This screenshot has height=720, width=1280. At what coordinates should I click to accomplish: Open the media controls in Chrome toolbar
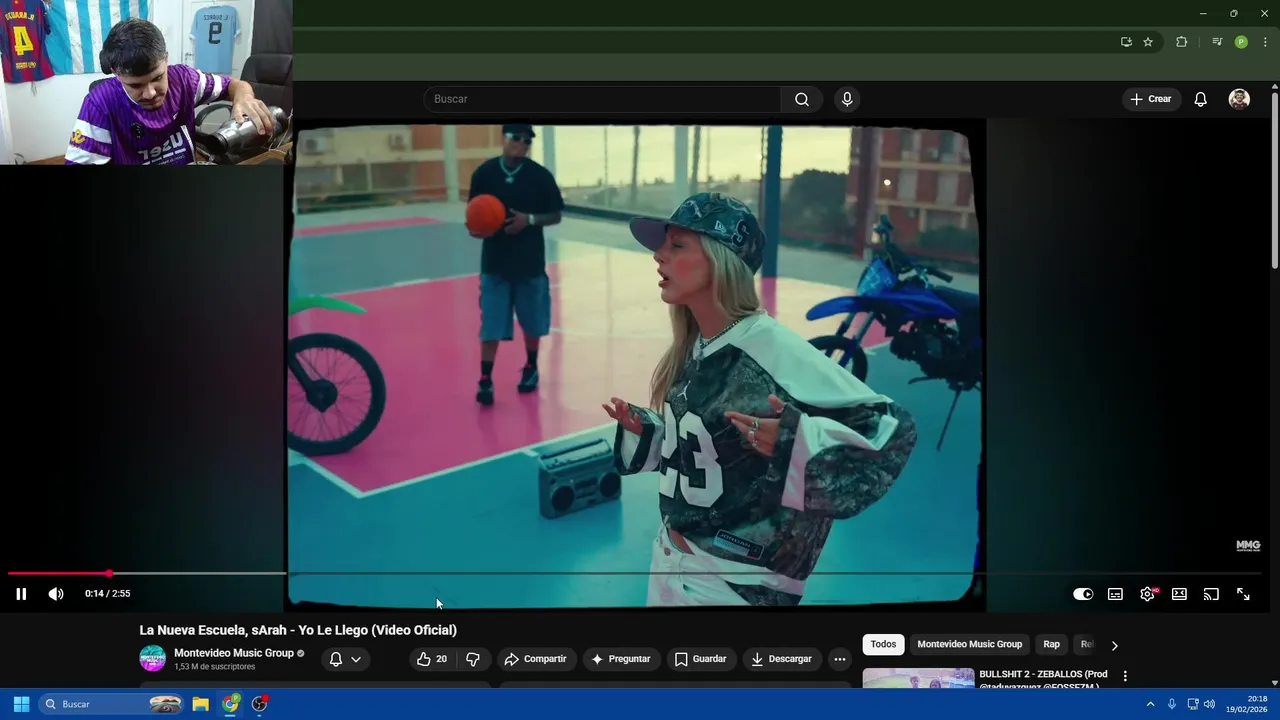[1217, 42]
